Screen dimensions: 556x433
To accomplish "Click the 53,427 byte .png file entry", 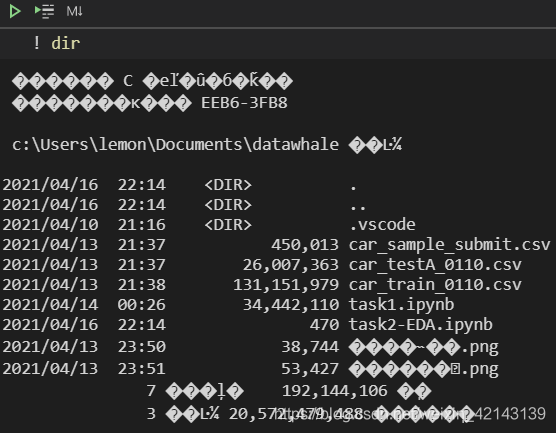I will 423,369.
